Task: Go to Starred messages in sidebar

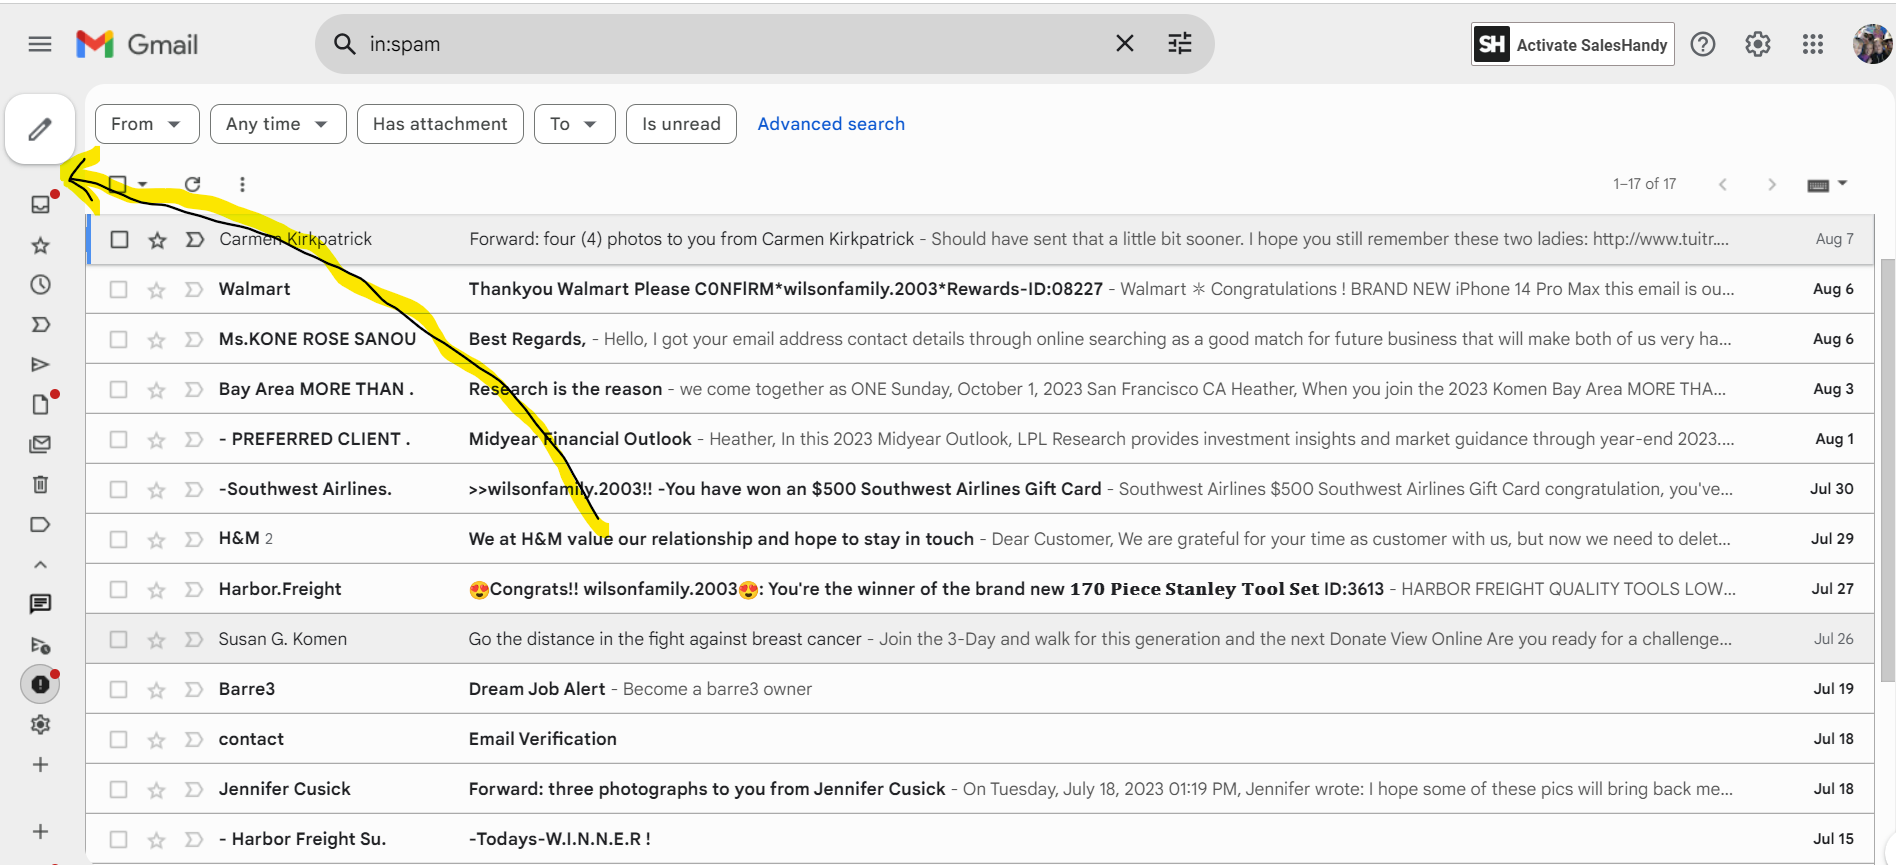Action: (40, 245)
